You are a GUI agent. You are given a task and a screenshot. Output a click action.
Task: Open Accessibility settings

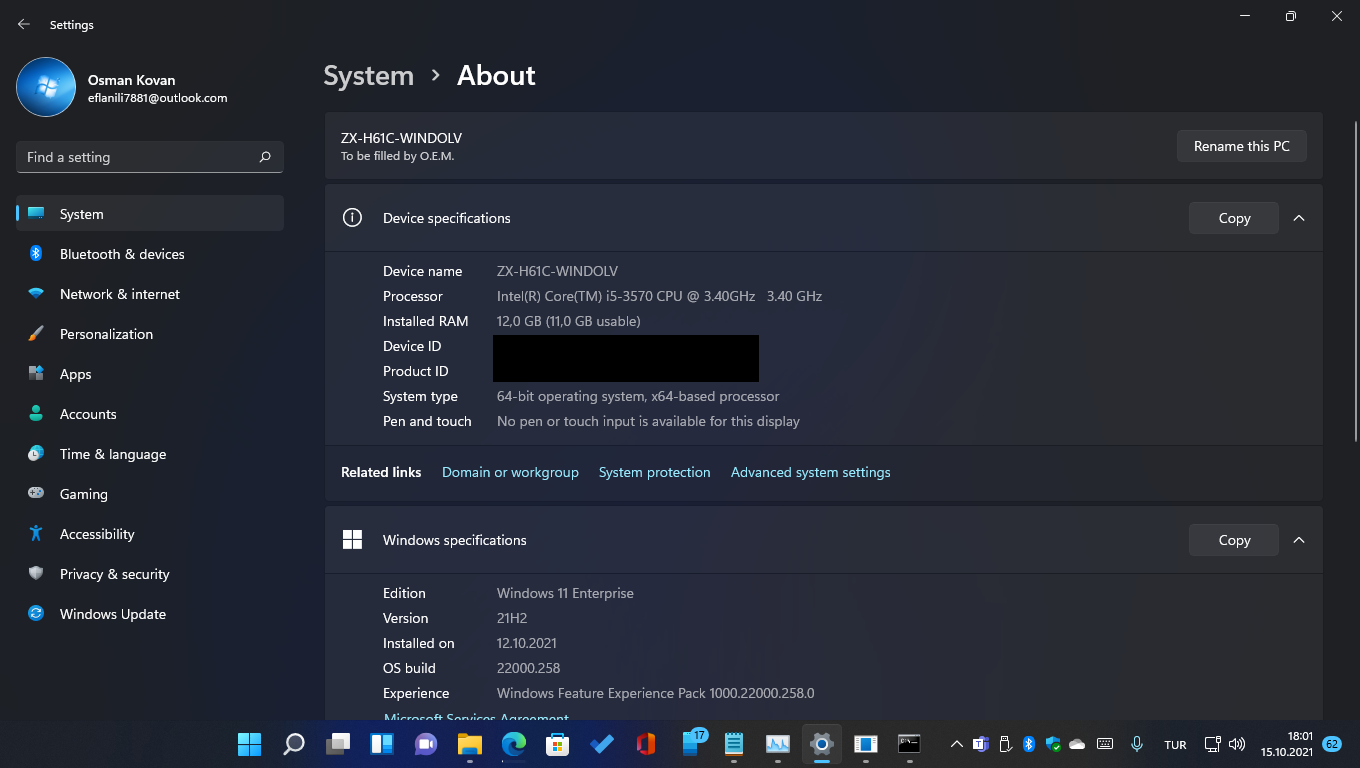coord(150,534)
